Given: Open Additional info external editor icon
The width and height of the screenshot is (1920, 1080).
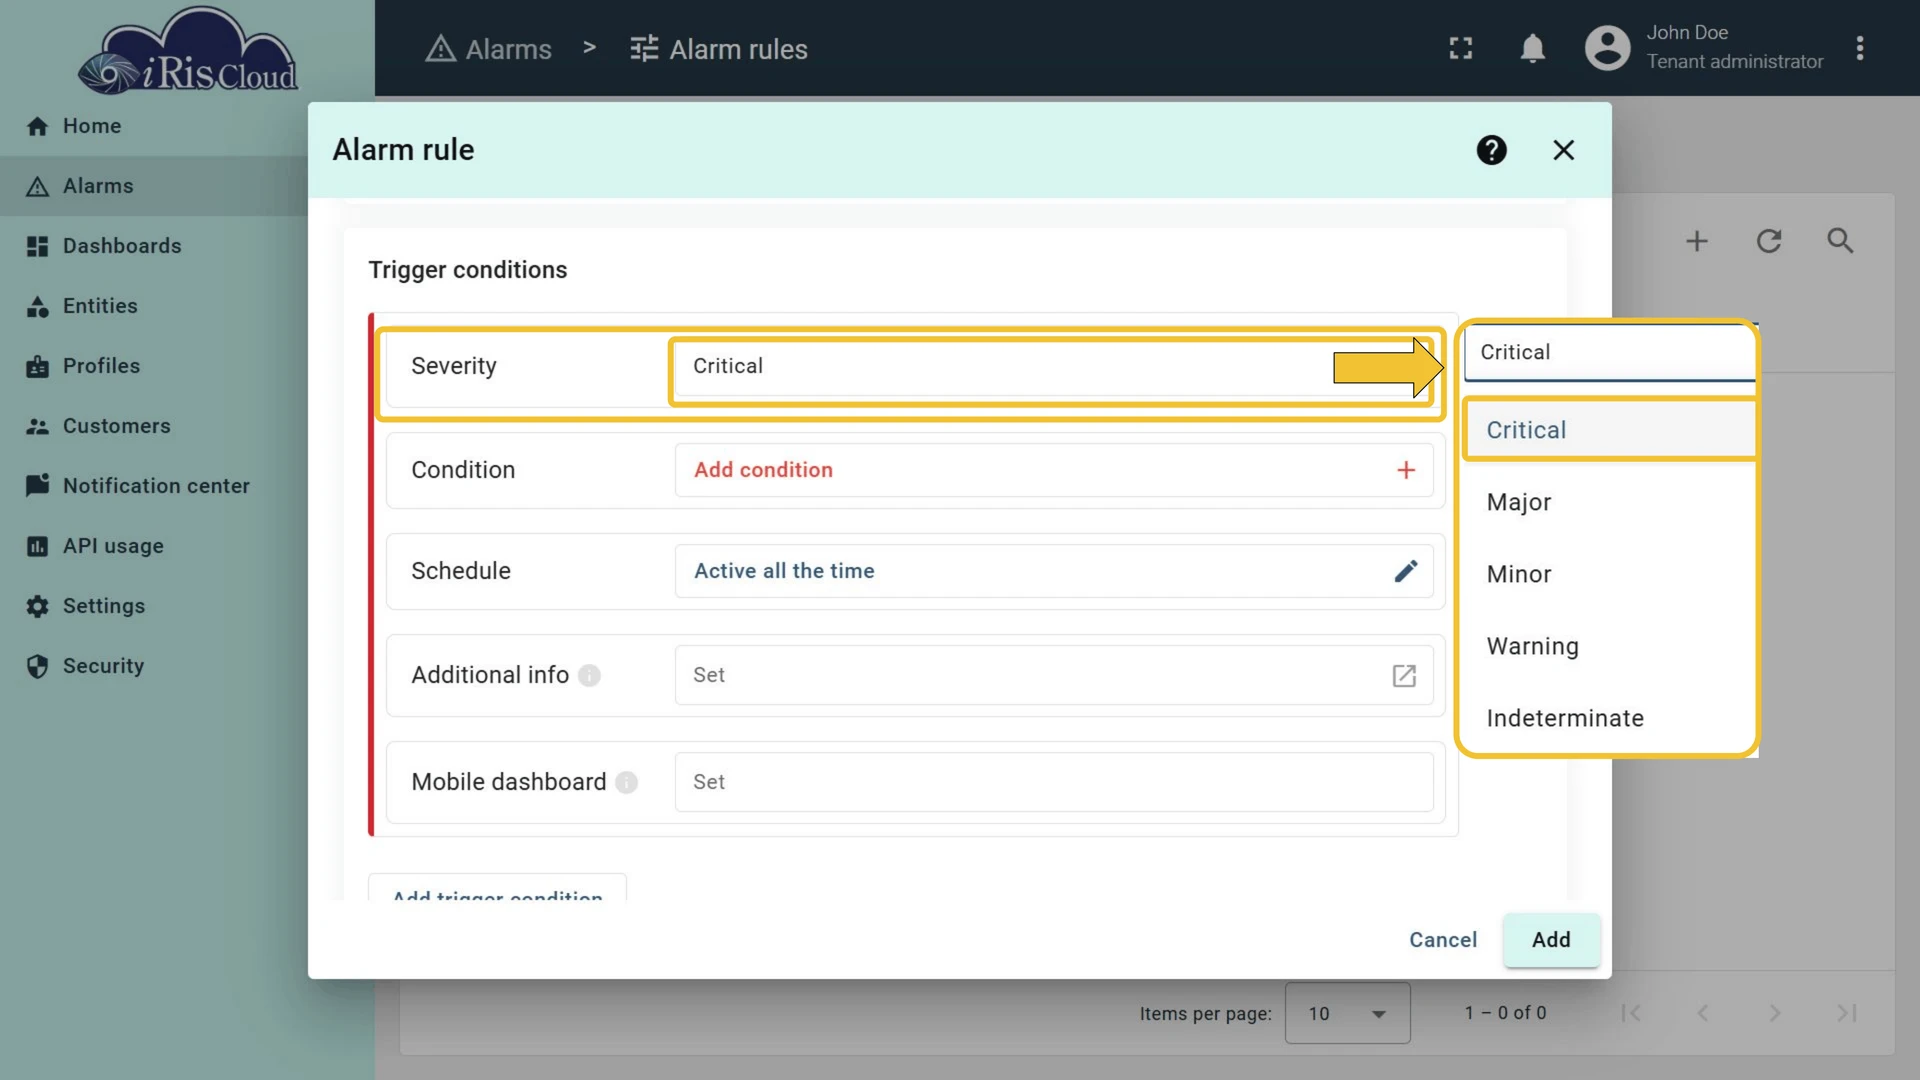Looking at the screenshot, I should (1404, 676).
